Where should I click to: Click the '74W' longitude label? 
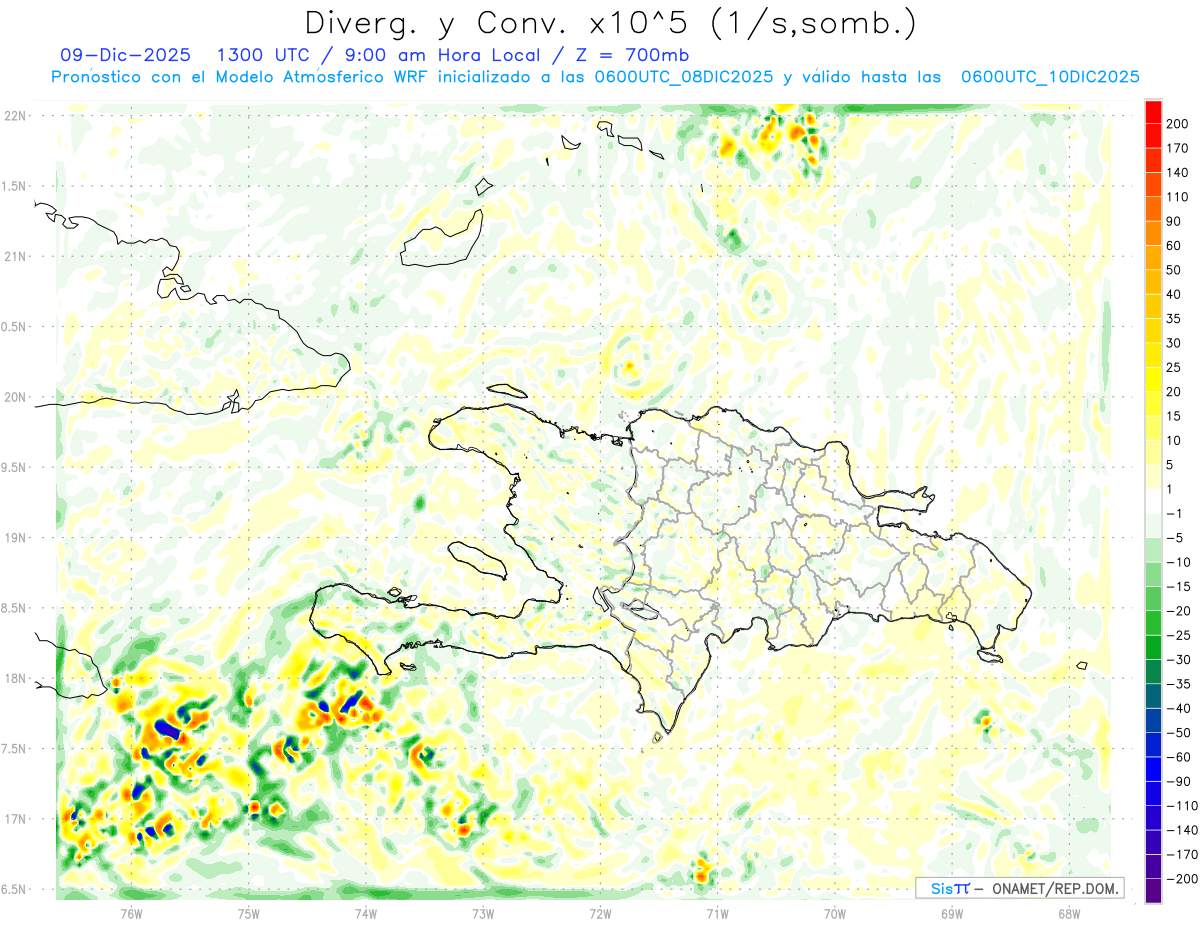point(366,913)
